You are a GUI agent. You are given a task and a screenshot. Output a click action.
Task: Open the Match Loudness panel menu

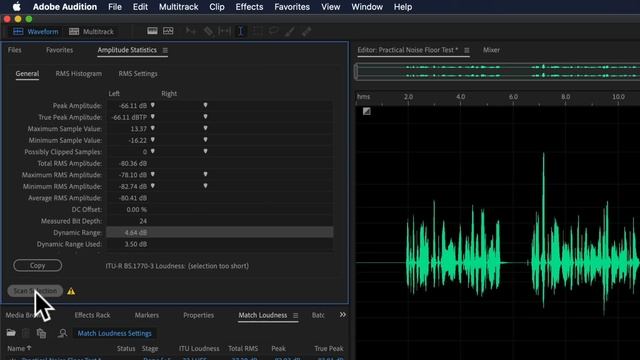pyautogui.click(x=296, y=316)
